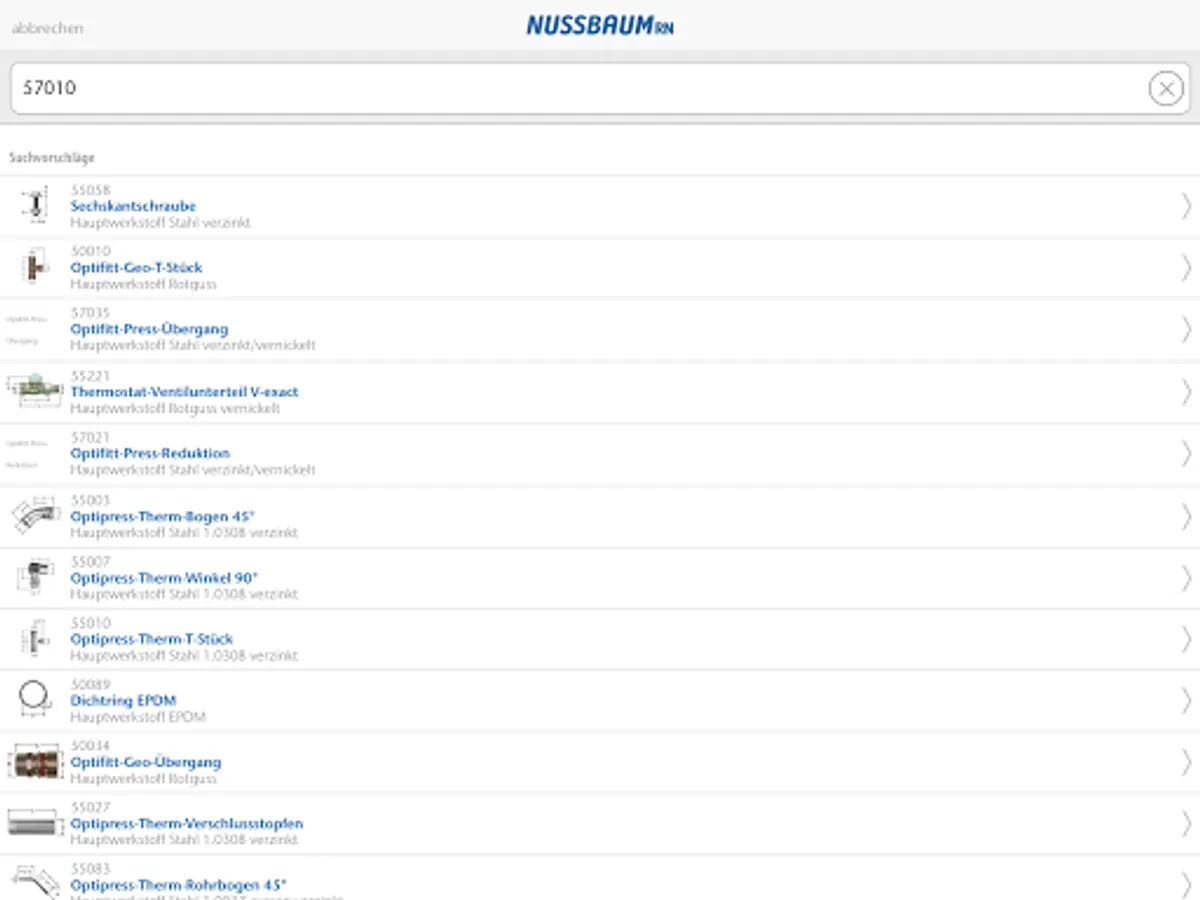
Task: Select the Optifitt-Press-Übergang suggestion title
Action: [149, 329]
